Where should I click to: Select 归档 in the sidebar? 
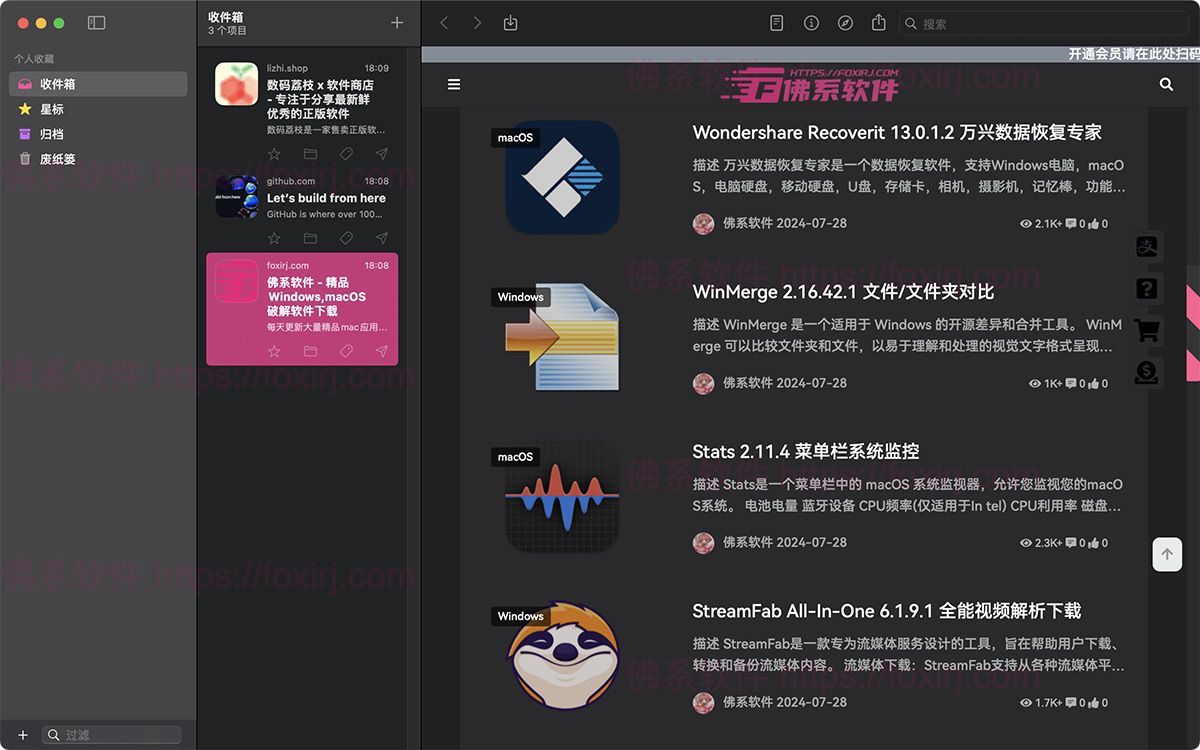coord(52,134)
